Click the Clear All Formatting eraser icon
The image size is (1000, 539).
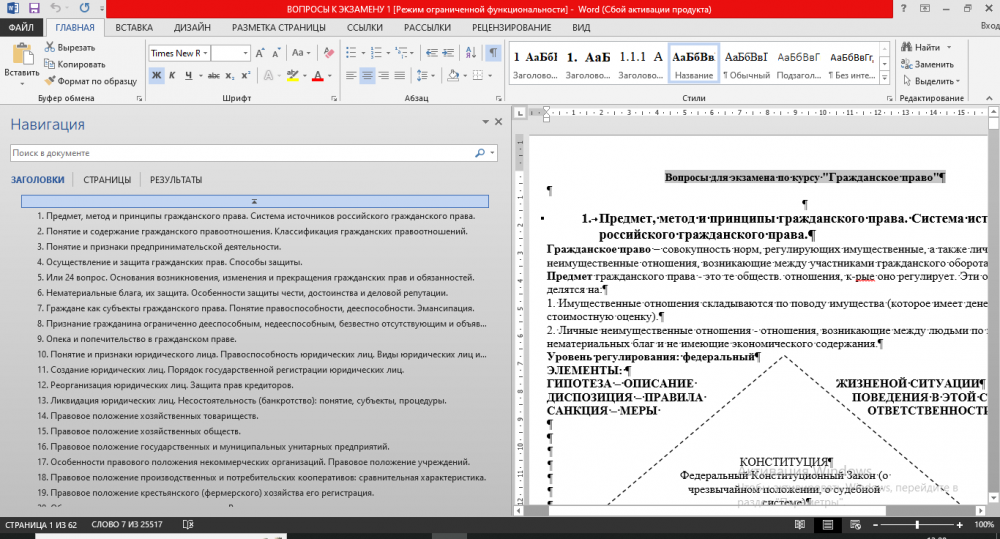coord(327,52)
